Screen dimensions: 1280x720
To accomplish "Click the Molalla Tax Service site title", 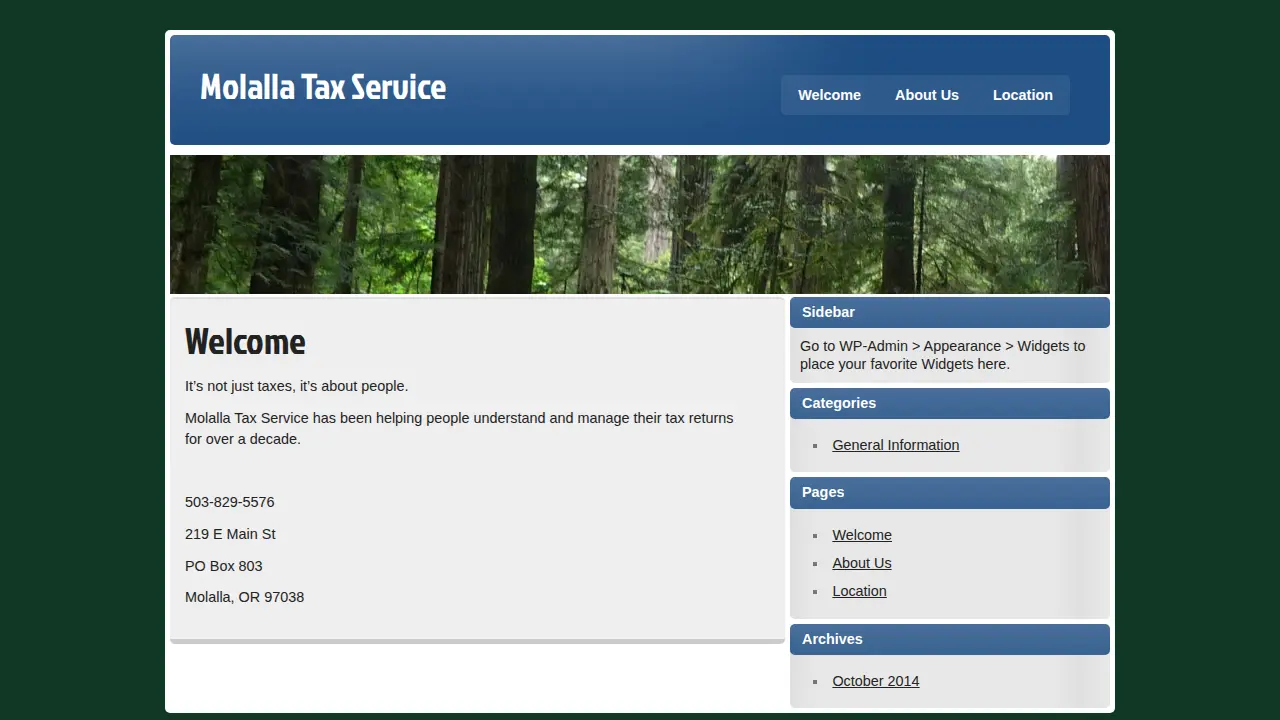I will (x=323, y=87).
